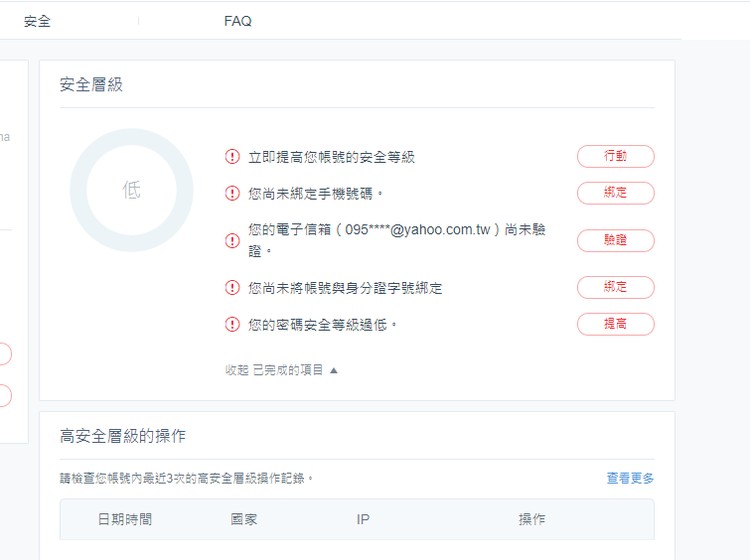Click 提高 button for password security
Viewport: 750px width, 560px height.
616,324
